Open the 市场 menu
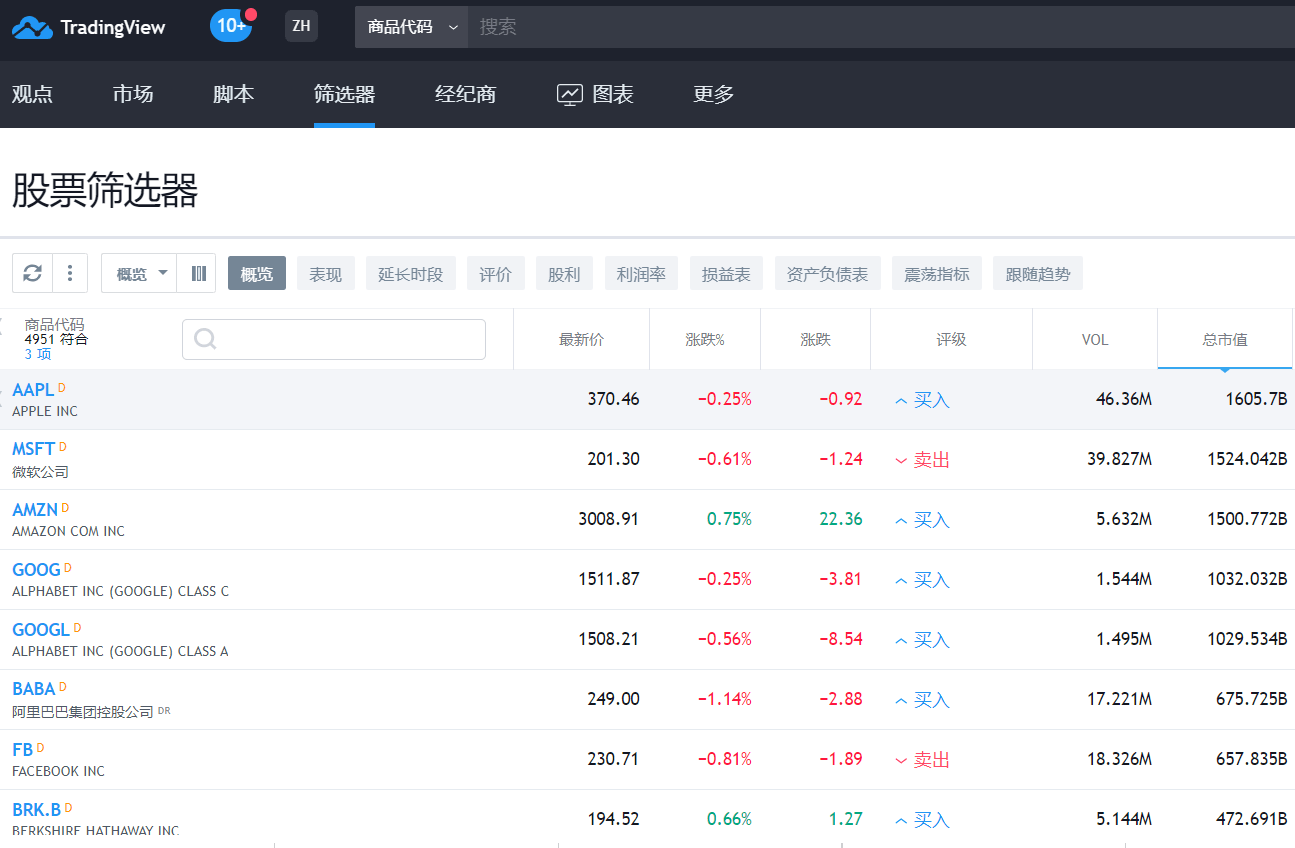Viewport: 1295px width, 848px height. pos(133,94)
